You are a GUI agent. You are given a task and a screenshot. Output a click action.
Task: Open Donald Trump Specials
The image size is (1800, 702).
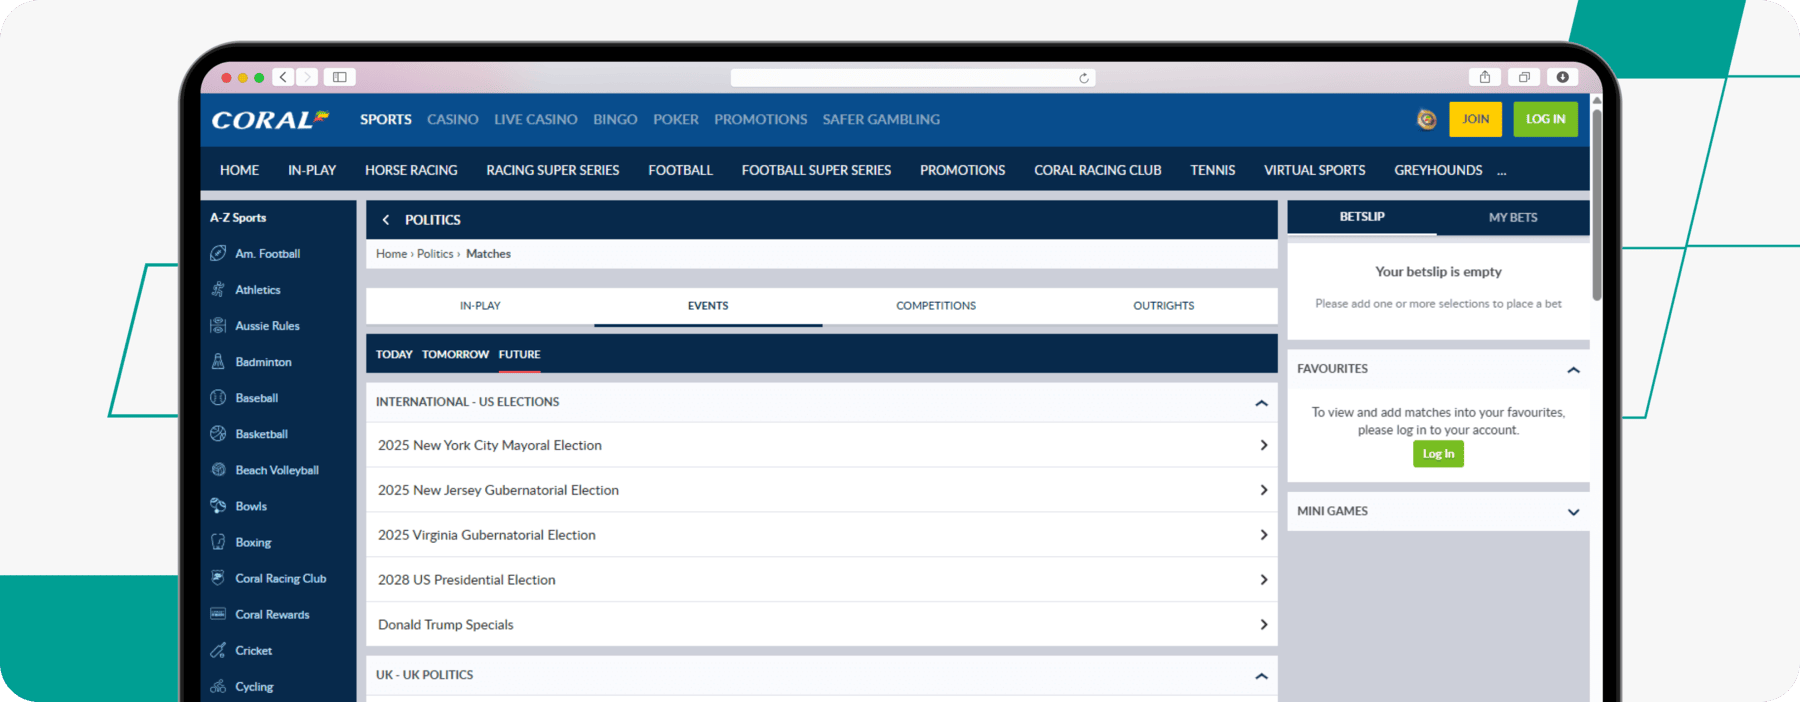[822, 624]
